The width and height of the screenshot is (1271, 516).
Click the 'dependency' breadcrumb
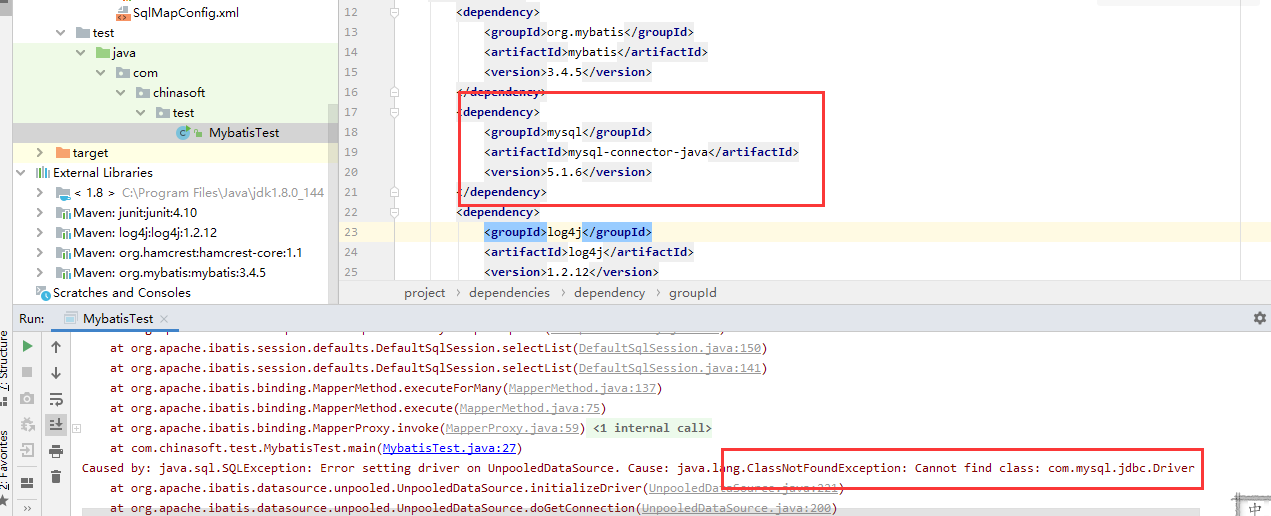(610, 293)
